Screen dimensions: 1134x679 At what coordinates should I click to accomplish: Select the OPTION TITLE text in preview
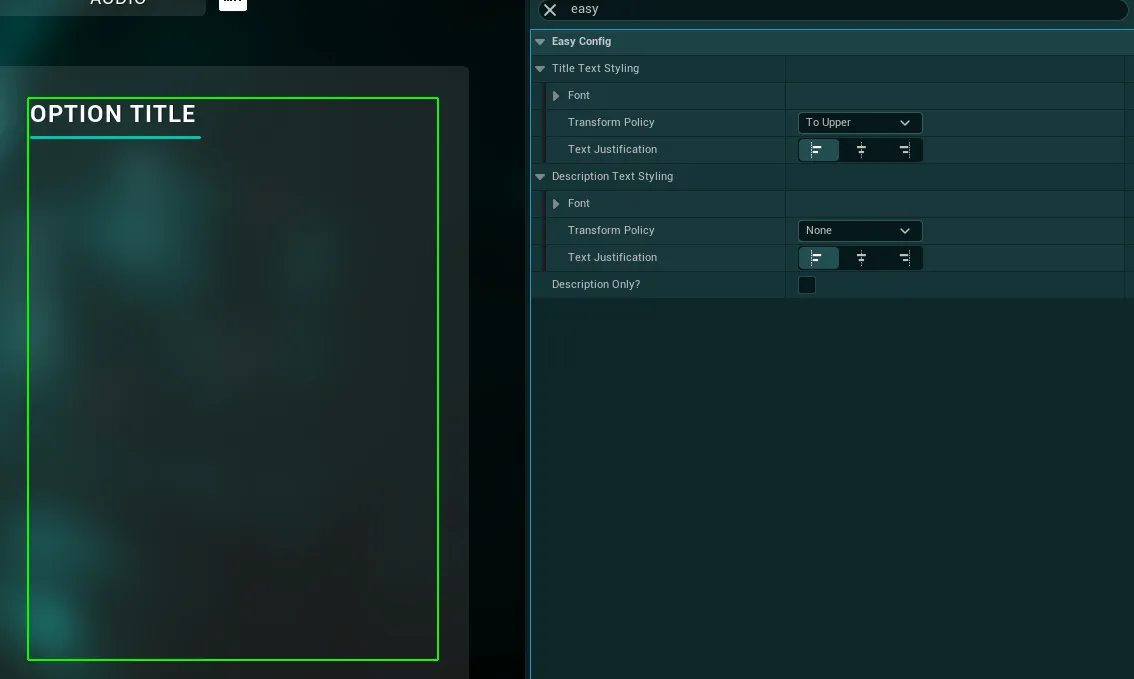tap(113, 114)
